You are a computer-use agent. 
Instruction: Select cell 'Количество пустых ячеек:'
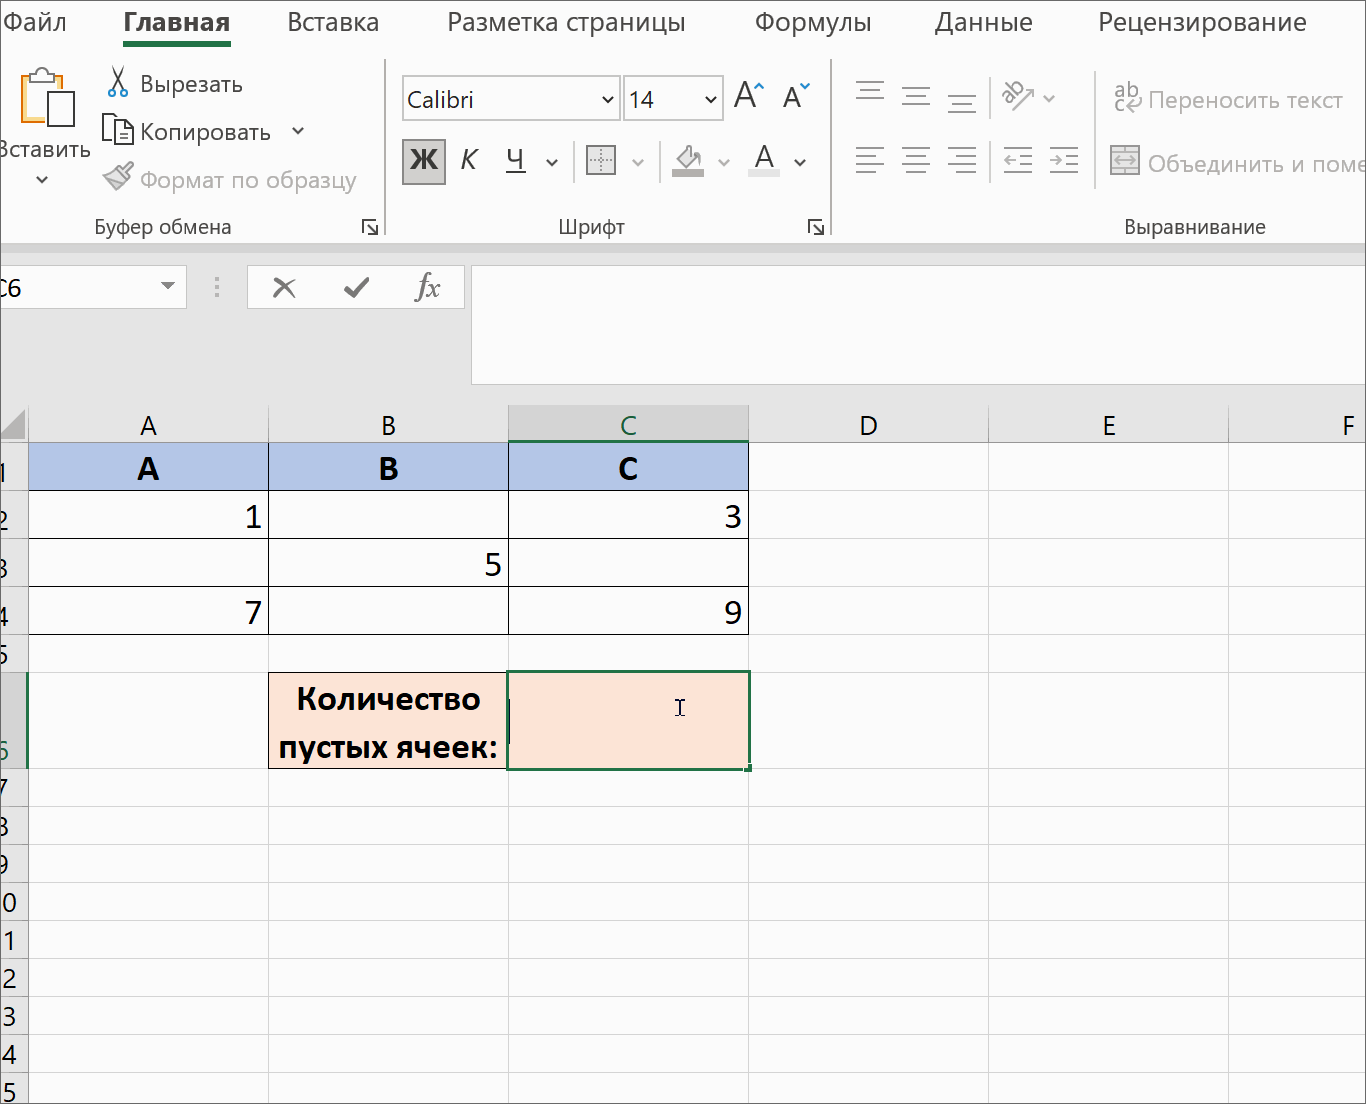pyautogui.click(x=388, y=721)
